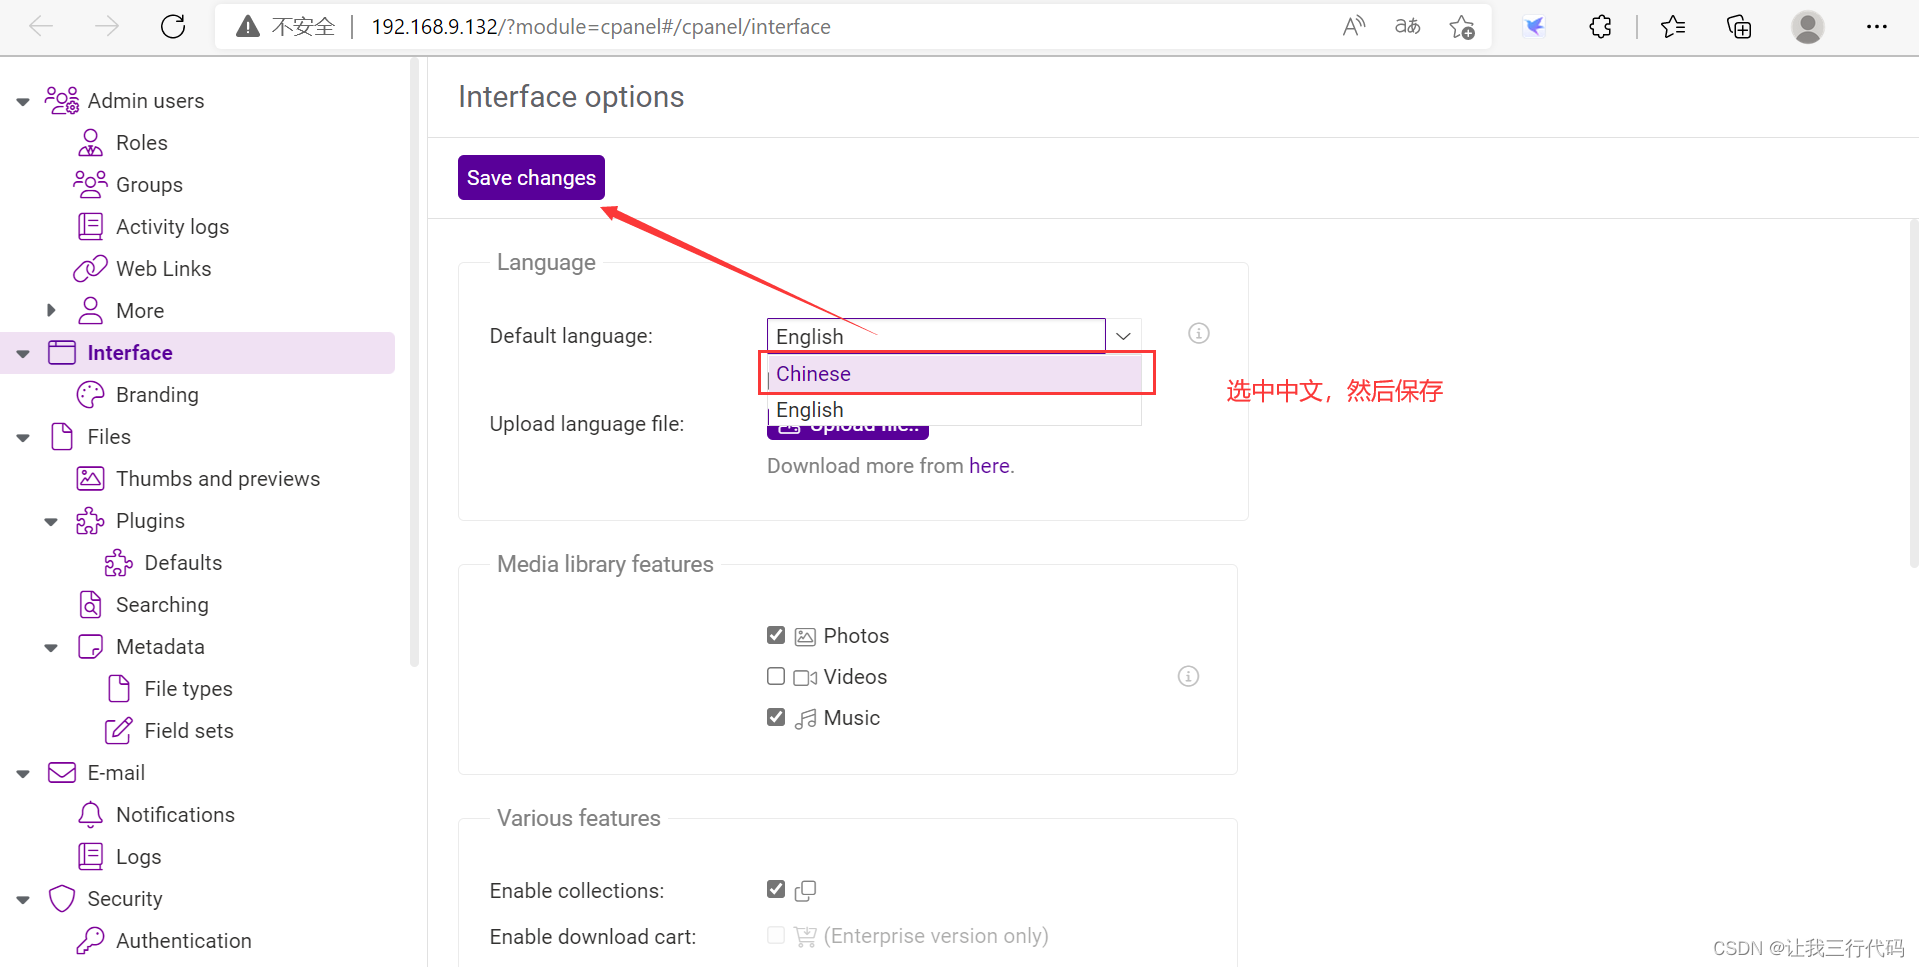Select English option in dropdown list
The image size is (1919, 967).
pos(954,410)
